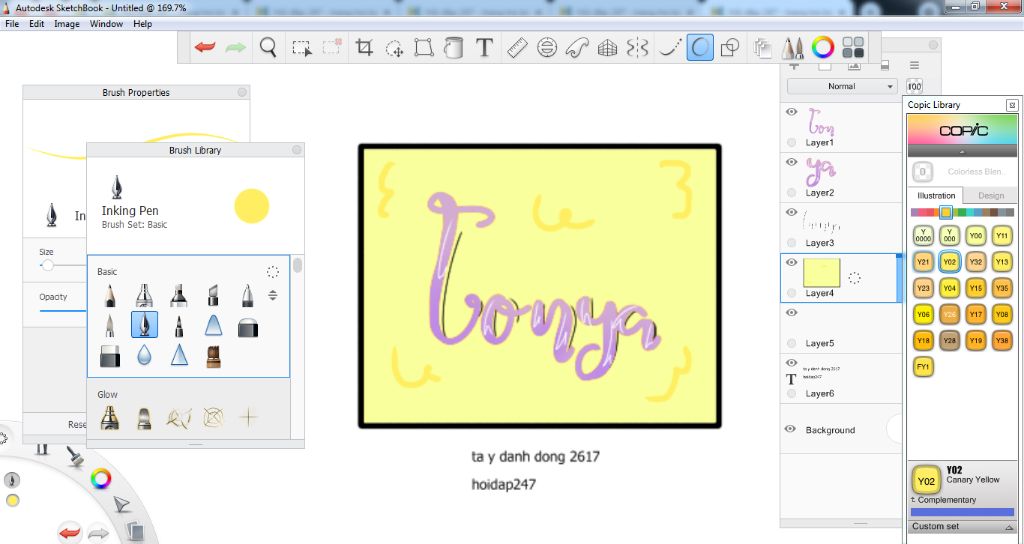Select the Text tool in toolbar
The image size is (1024, 544).
pos(484,48)
